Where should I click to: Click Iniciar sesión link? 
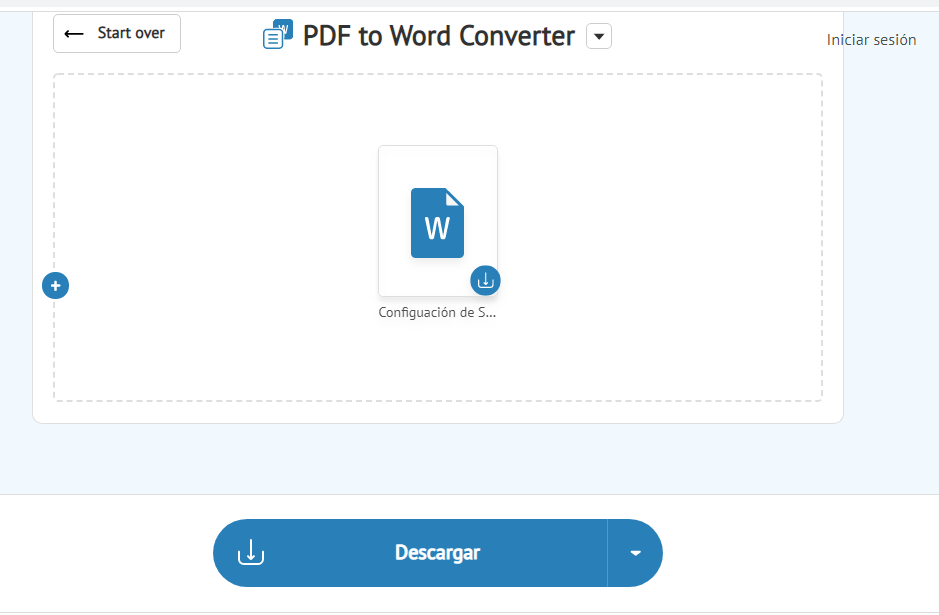pos(871,40)
